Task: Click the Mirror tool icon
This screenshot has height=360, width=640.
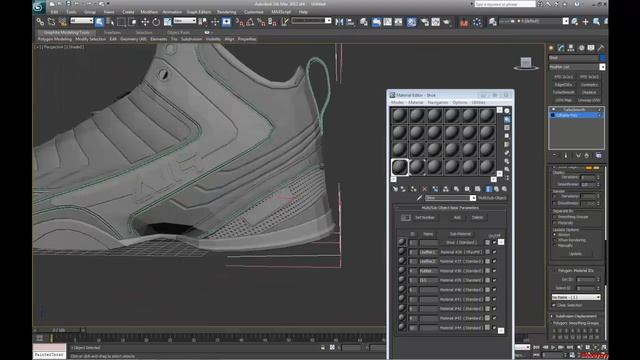Action: point(339,22)
